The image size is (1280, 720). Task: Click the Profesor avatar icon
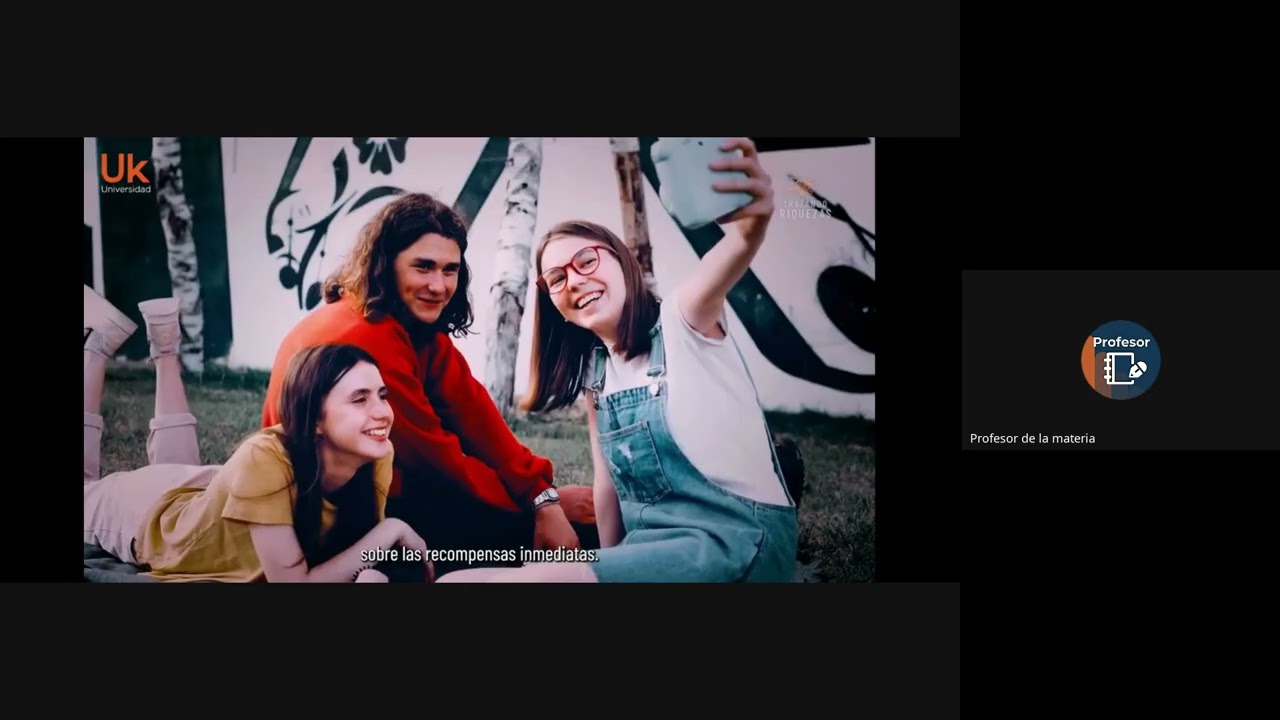(x=1120, y=360)
